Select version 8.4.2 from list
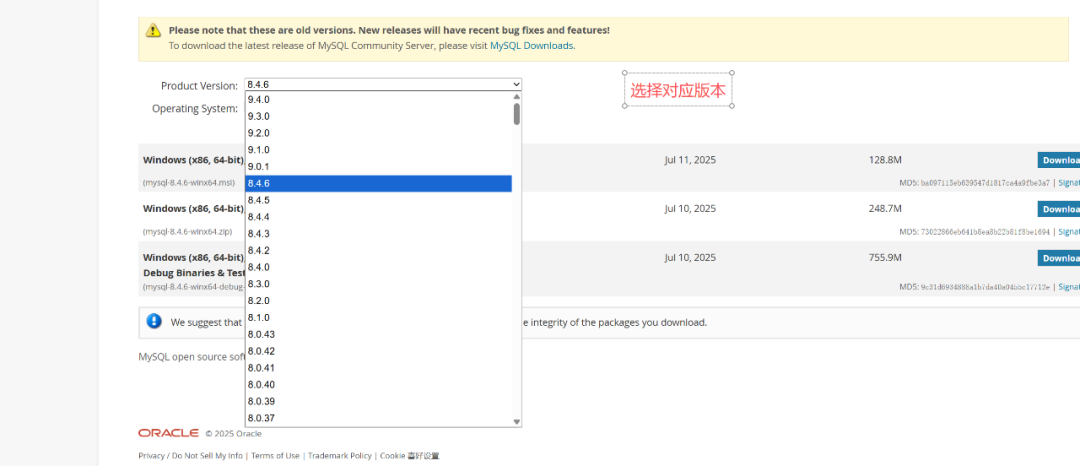 tap(378, 251)
